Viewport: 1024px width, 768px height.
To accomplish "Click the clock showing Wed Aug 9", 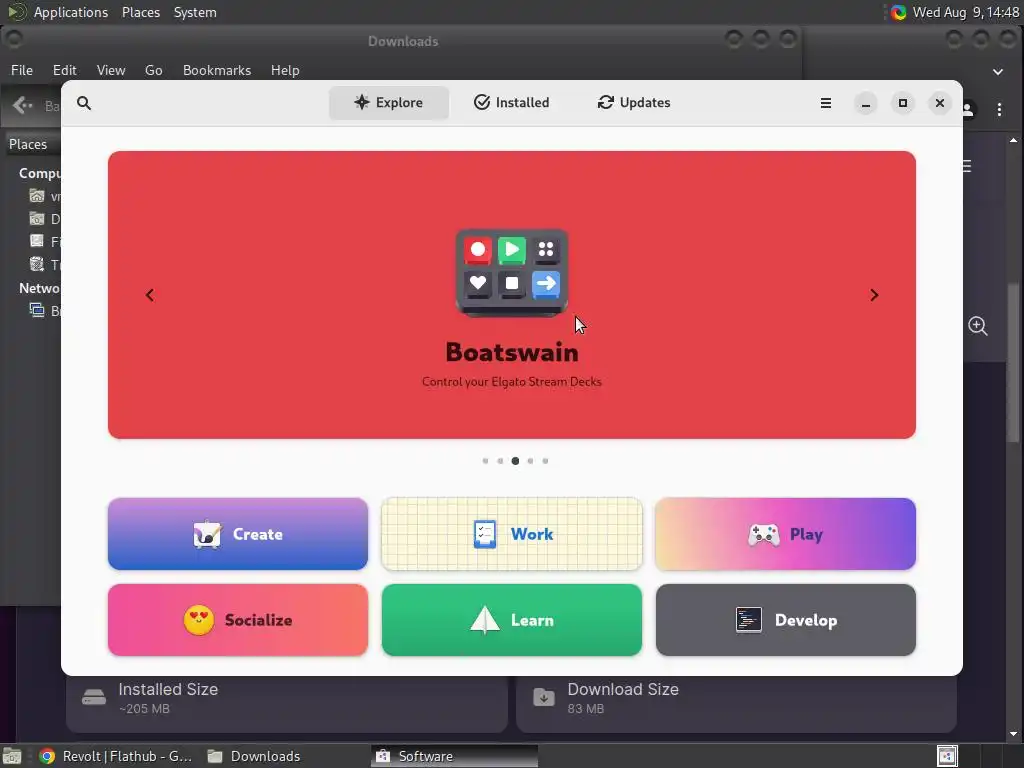I will coord(965,12).
